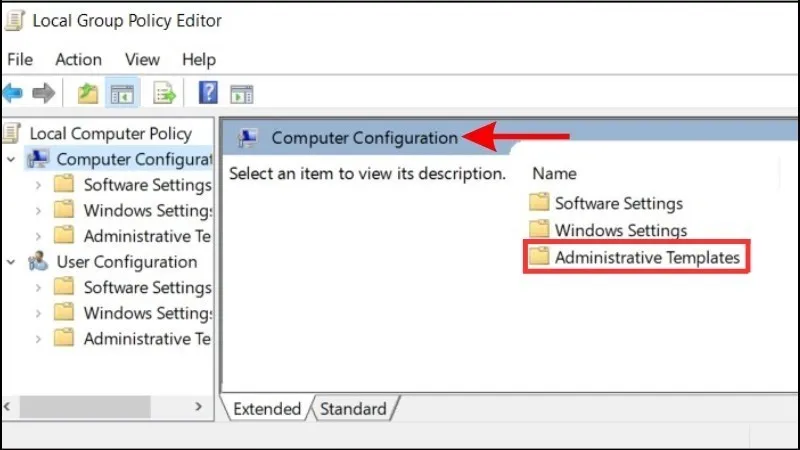This screenshot has width=800, height=450.
Task: Select Administrative Templates in the right pane list
Action: click(647, 257)
